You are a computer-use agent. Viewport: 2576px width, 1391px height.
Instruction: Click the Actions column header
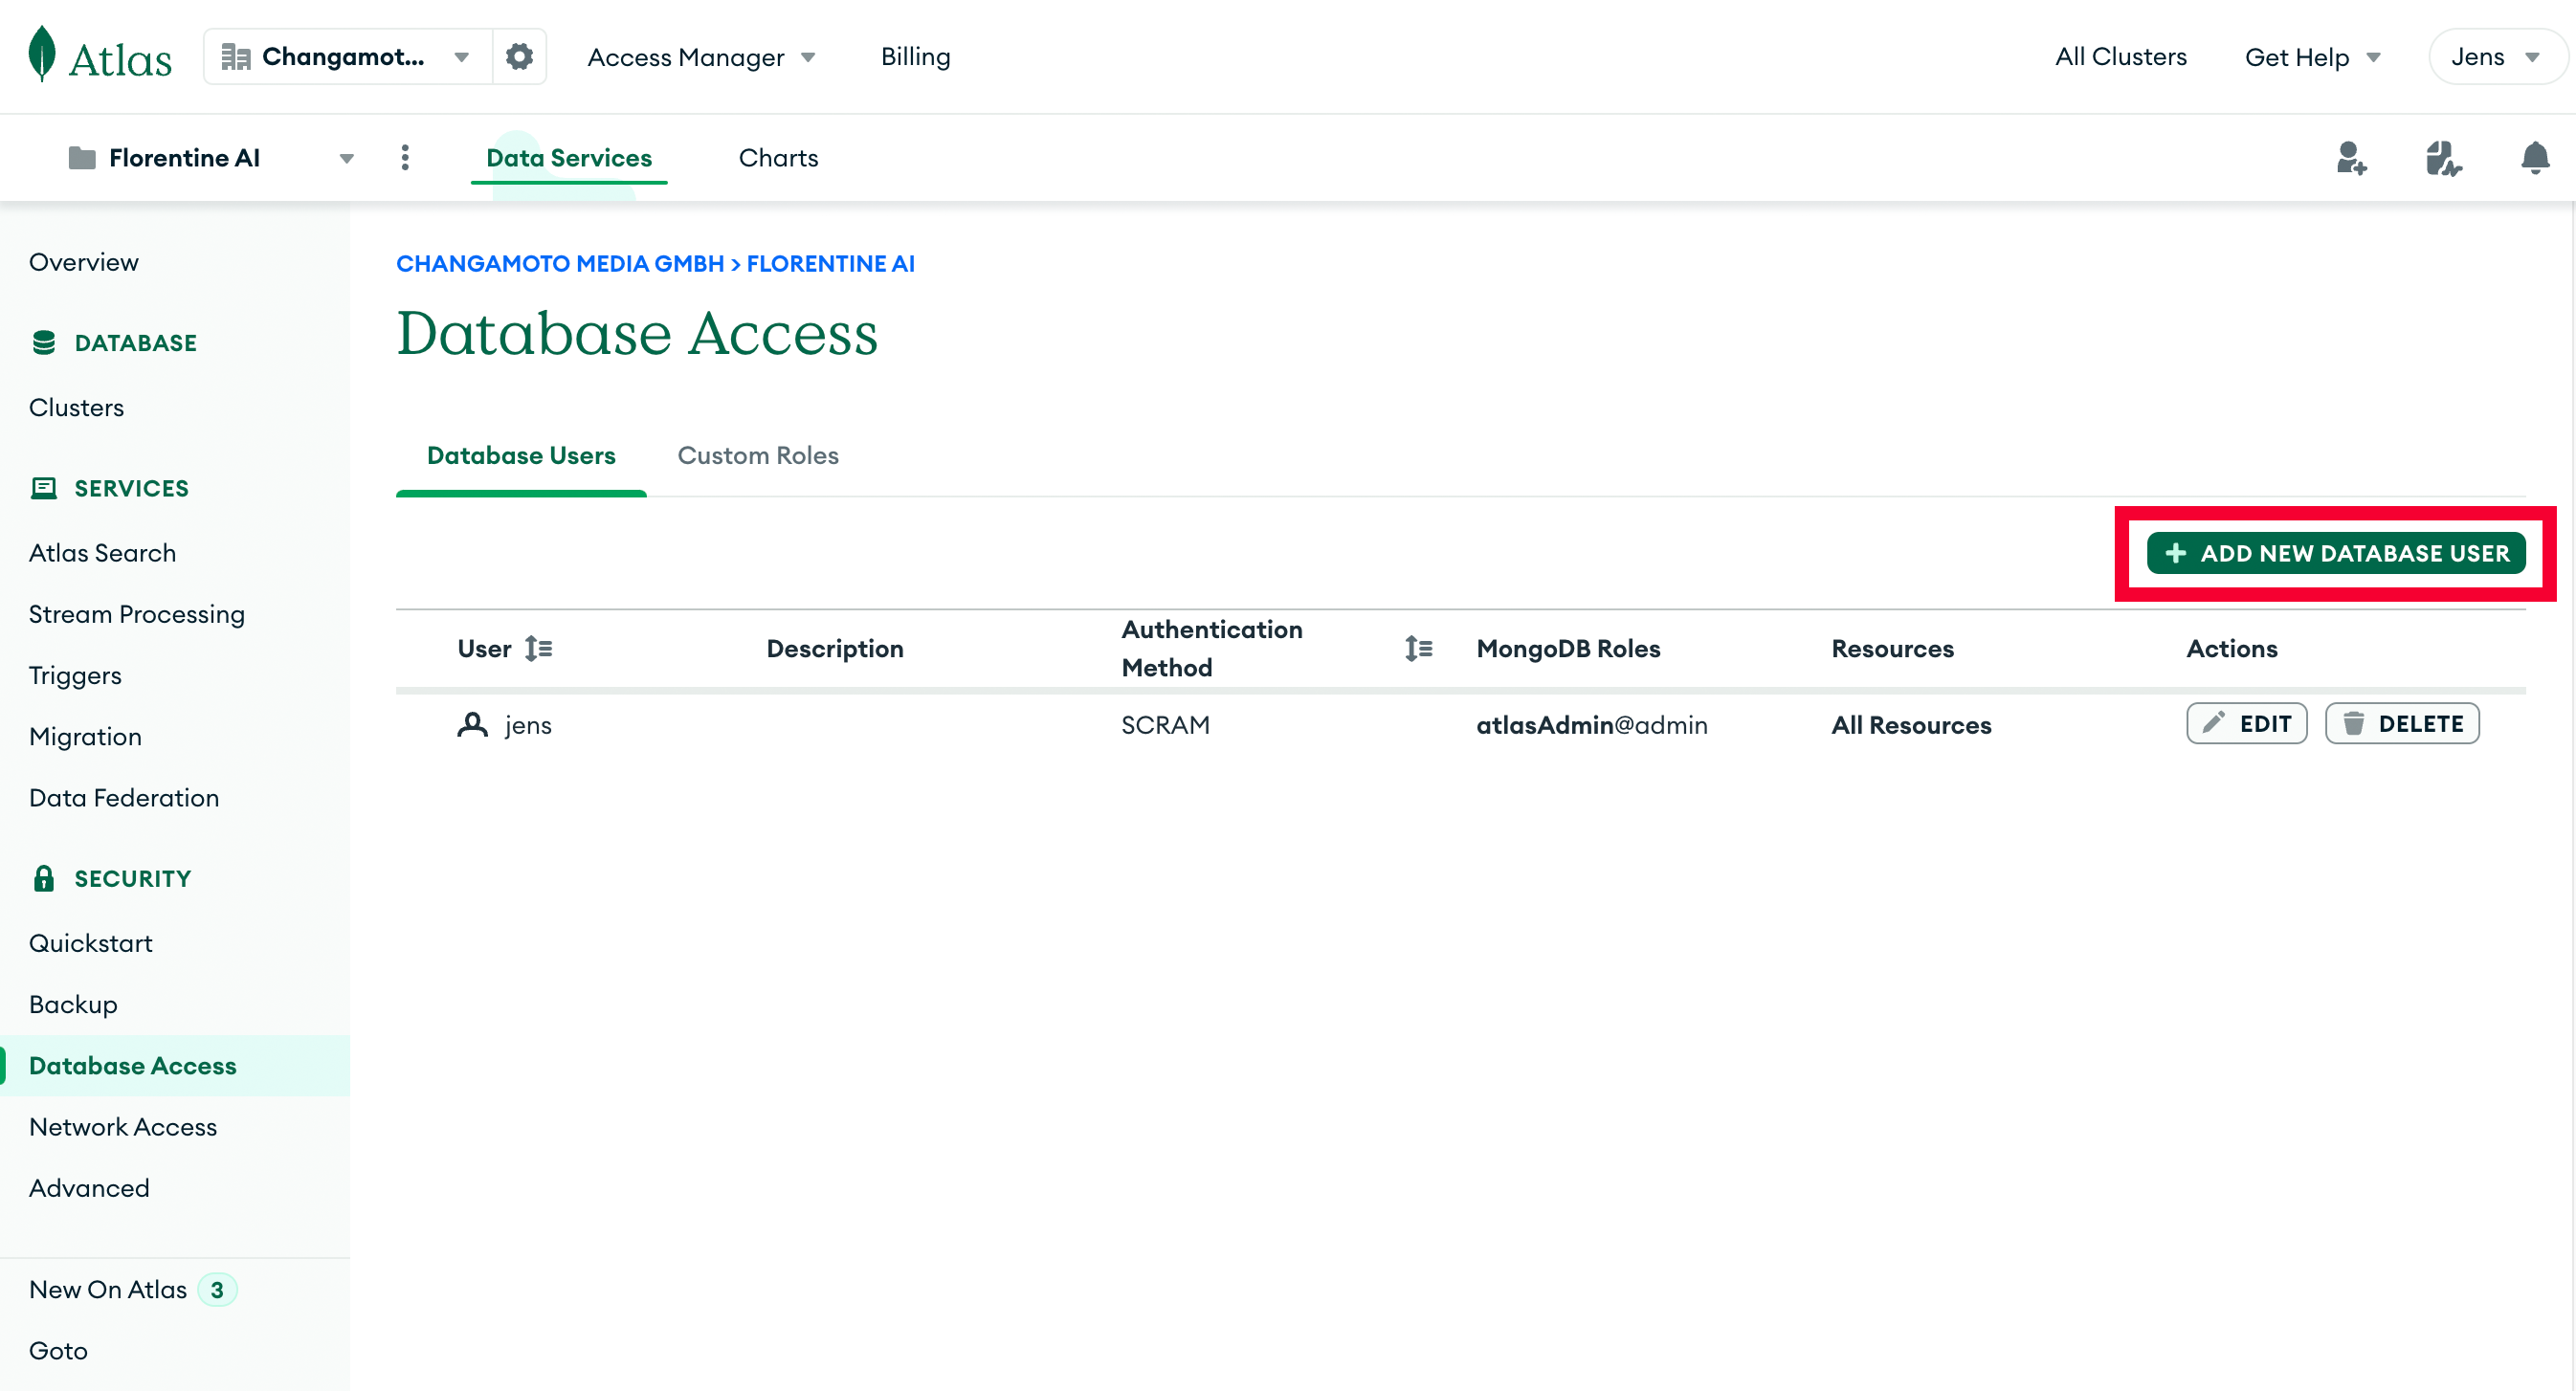point(2231,649)
